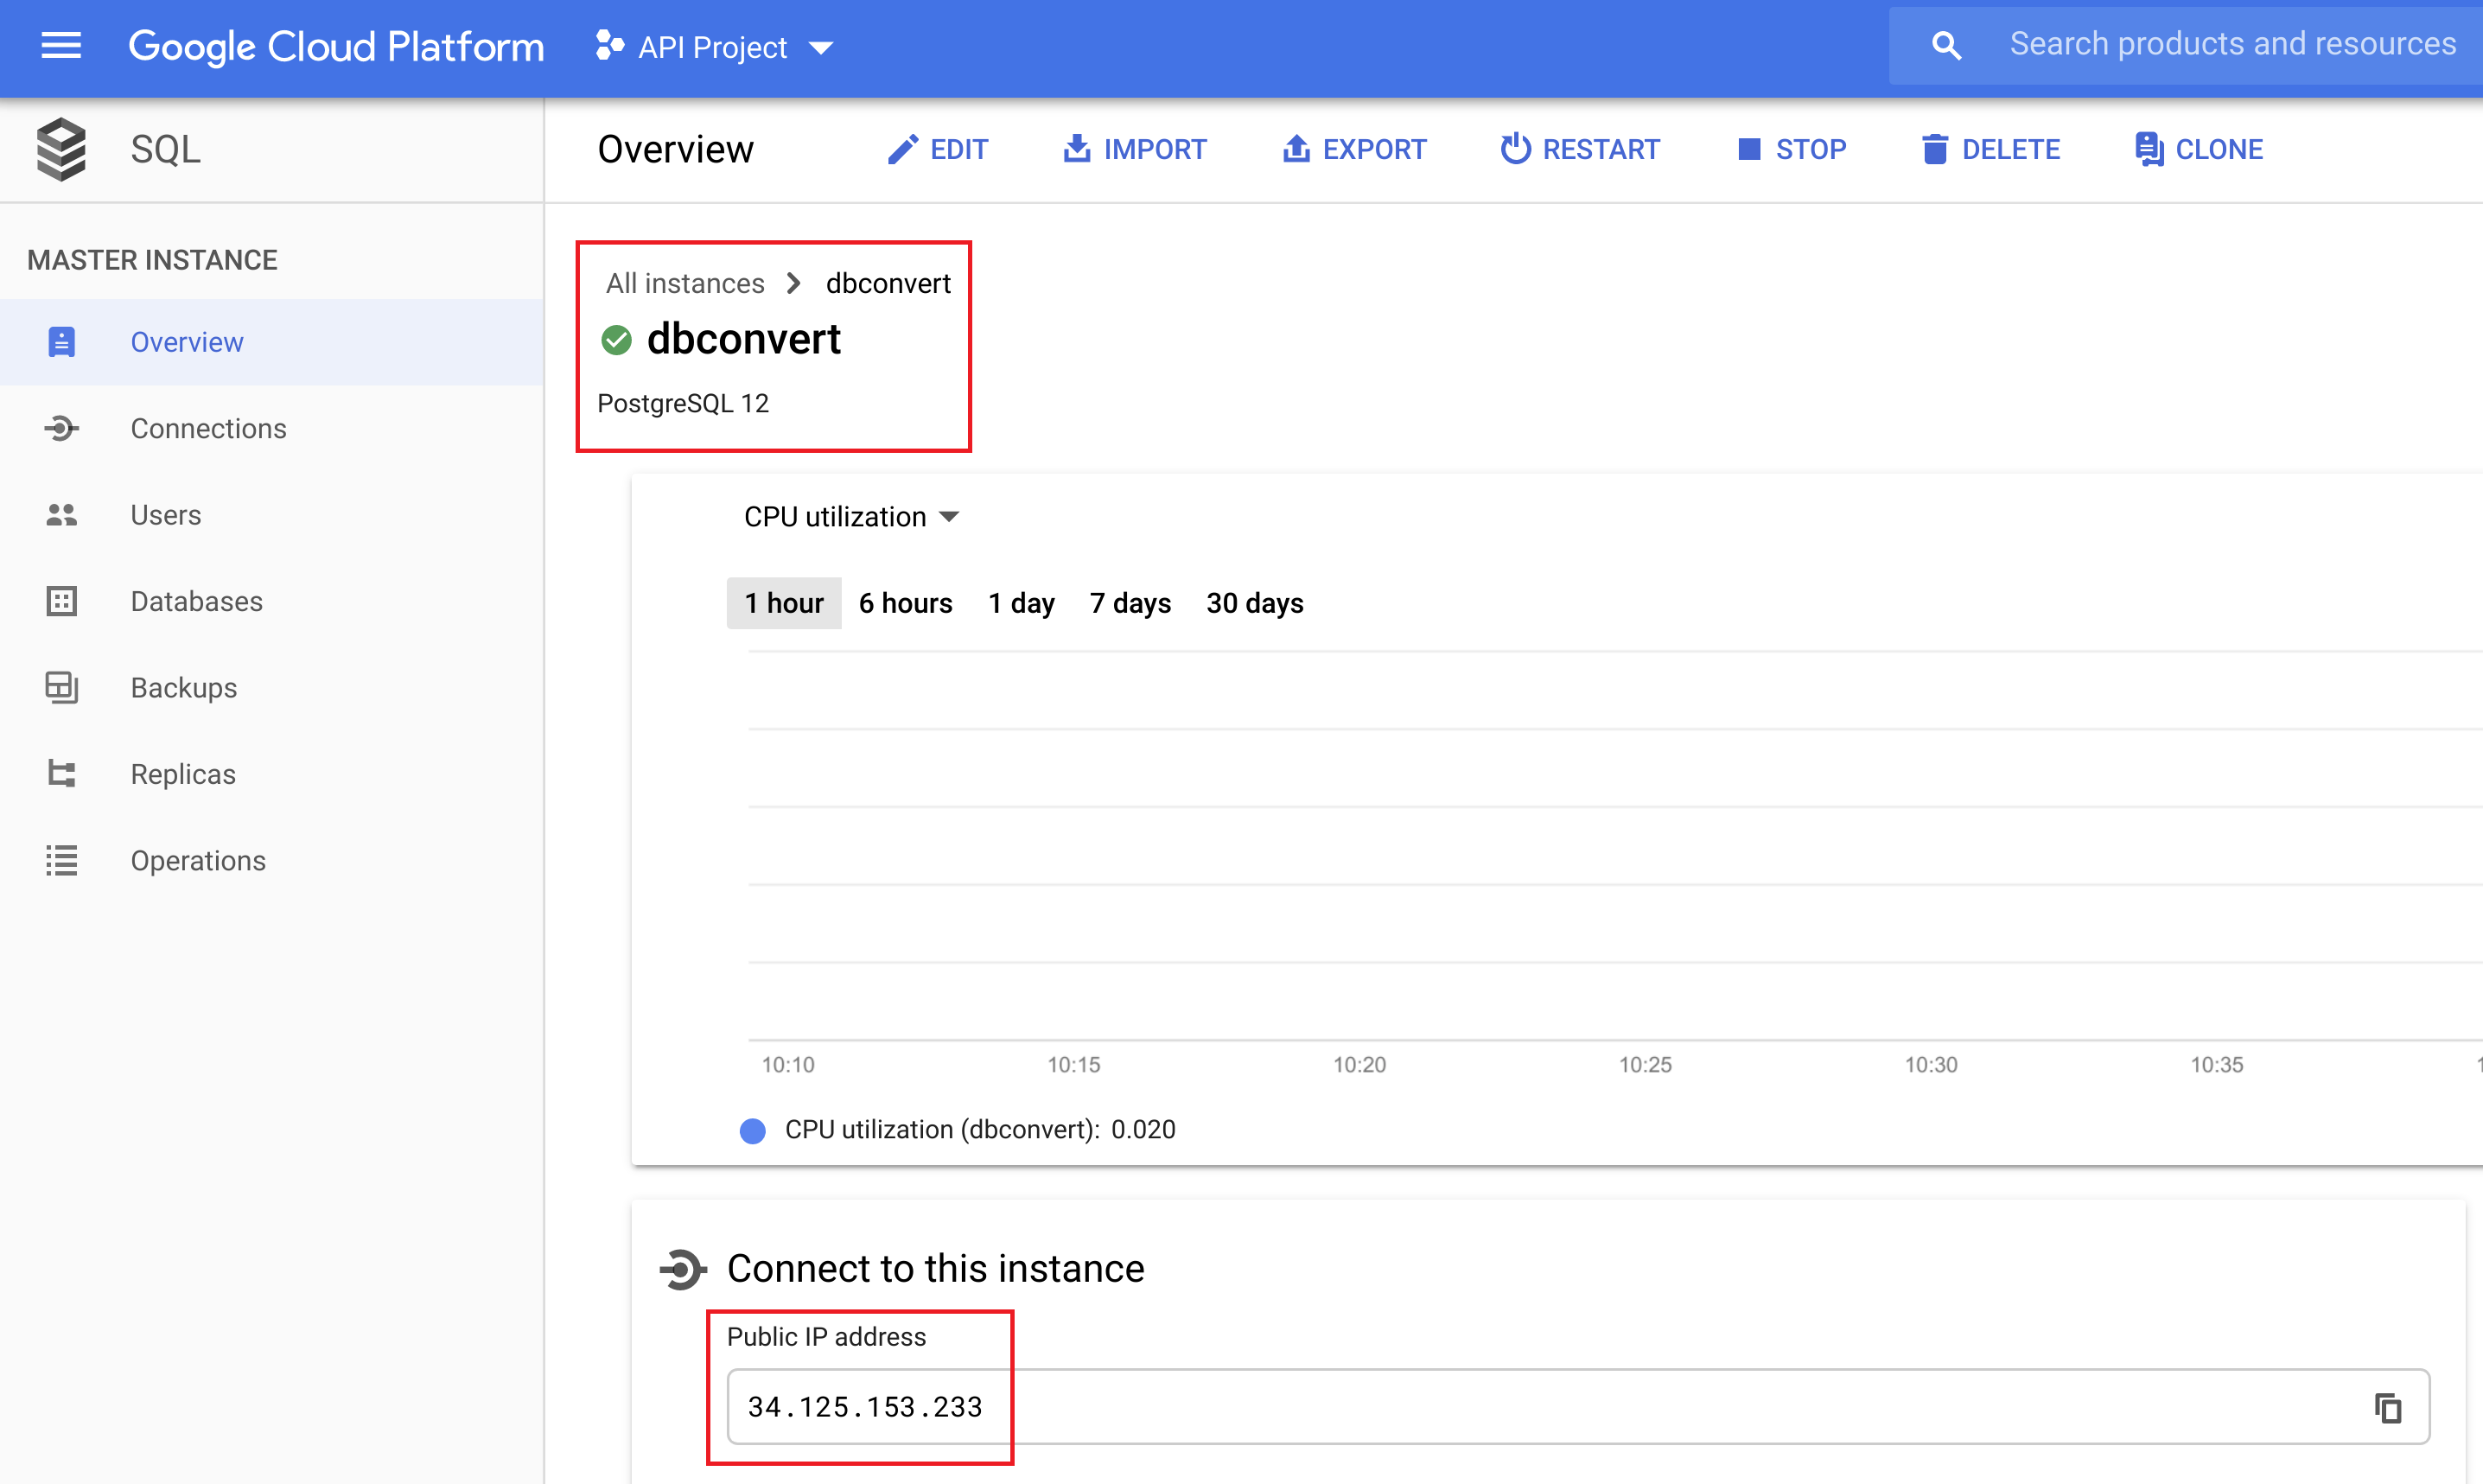
Task: Click the SQL stacked layers icon
Action: coord(62,150)
